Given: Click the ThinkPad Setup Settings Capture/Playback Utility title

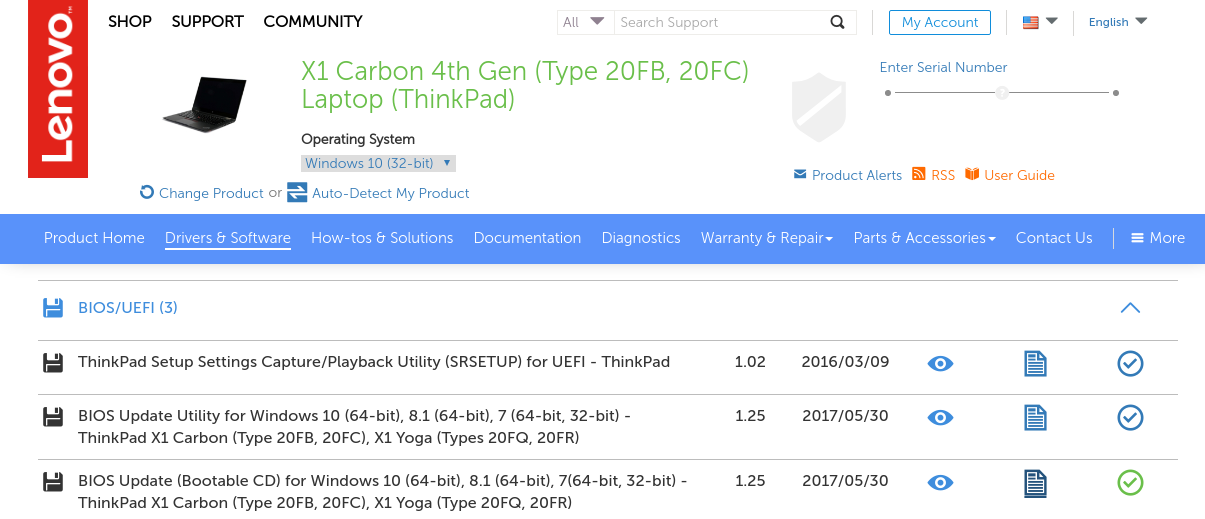Looking at the screenshot, I should click(374, 362).
